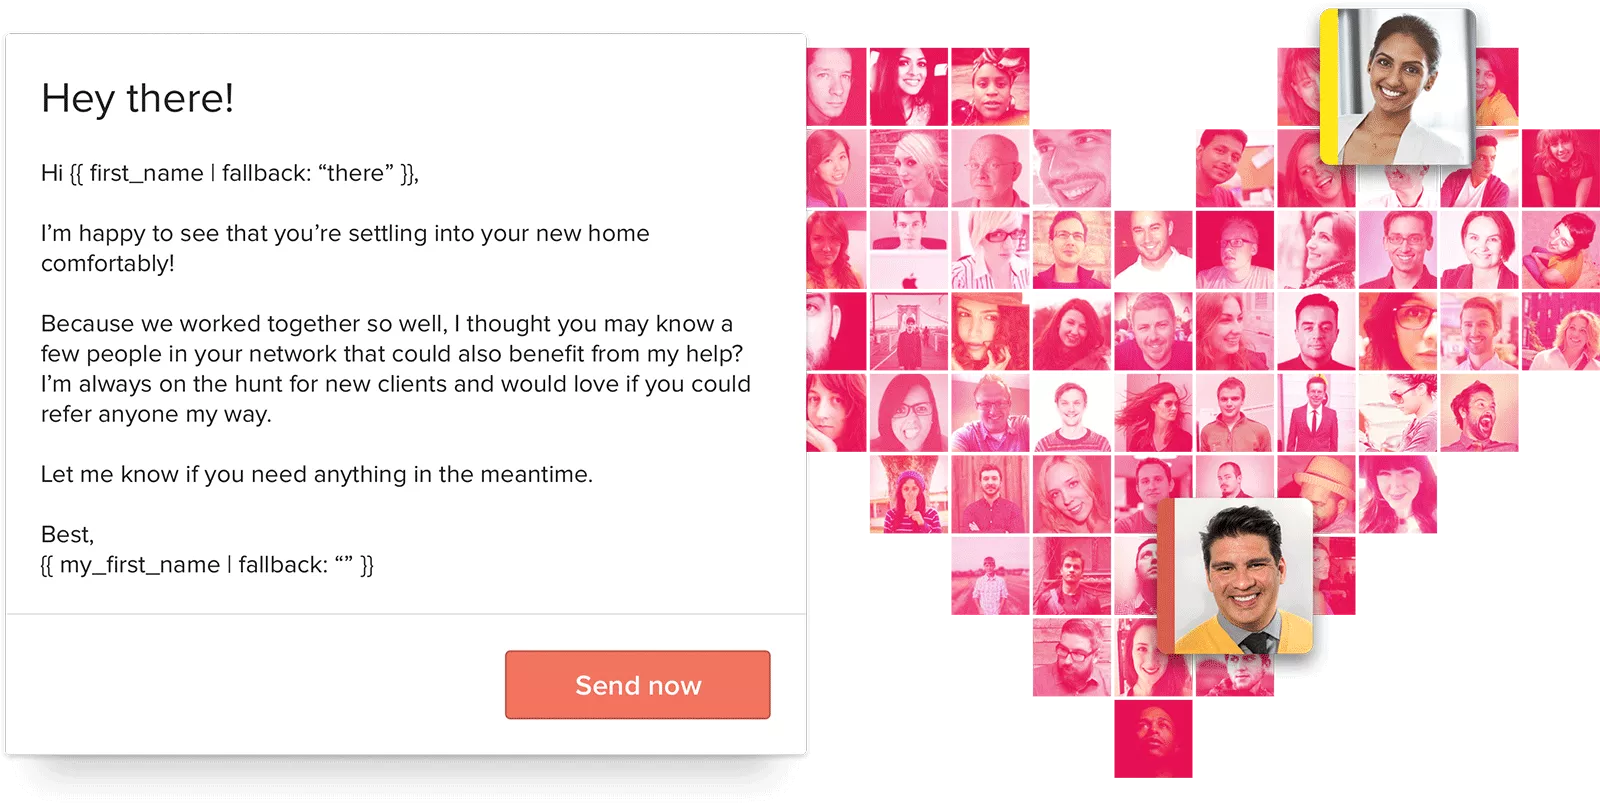This screenshot has height=808, width=1600.
Task: Click the Send now button
Action: coord(638,685)
